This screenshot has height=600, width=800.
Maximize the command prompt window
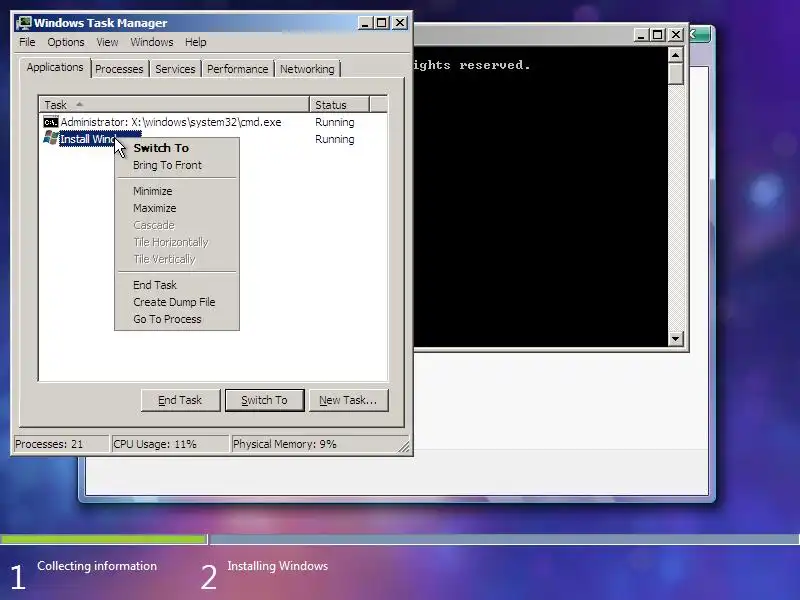(658, 35)
